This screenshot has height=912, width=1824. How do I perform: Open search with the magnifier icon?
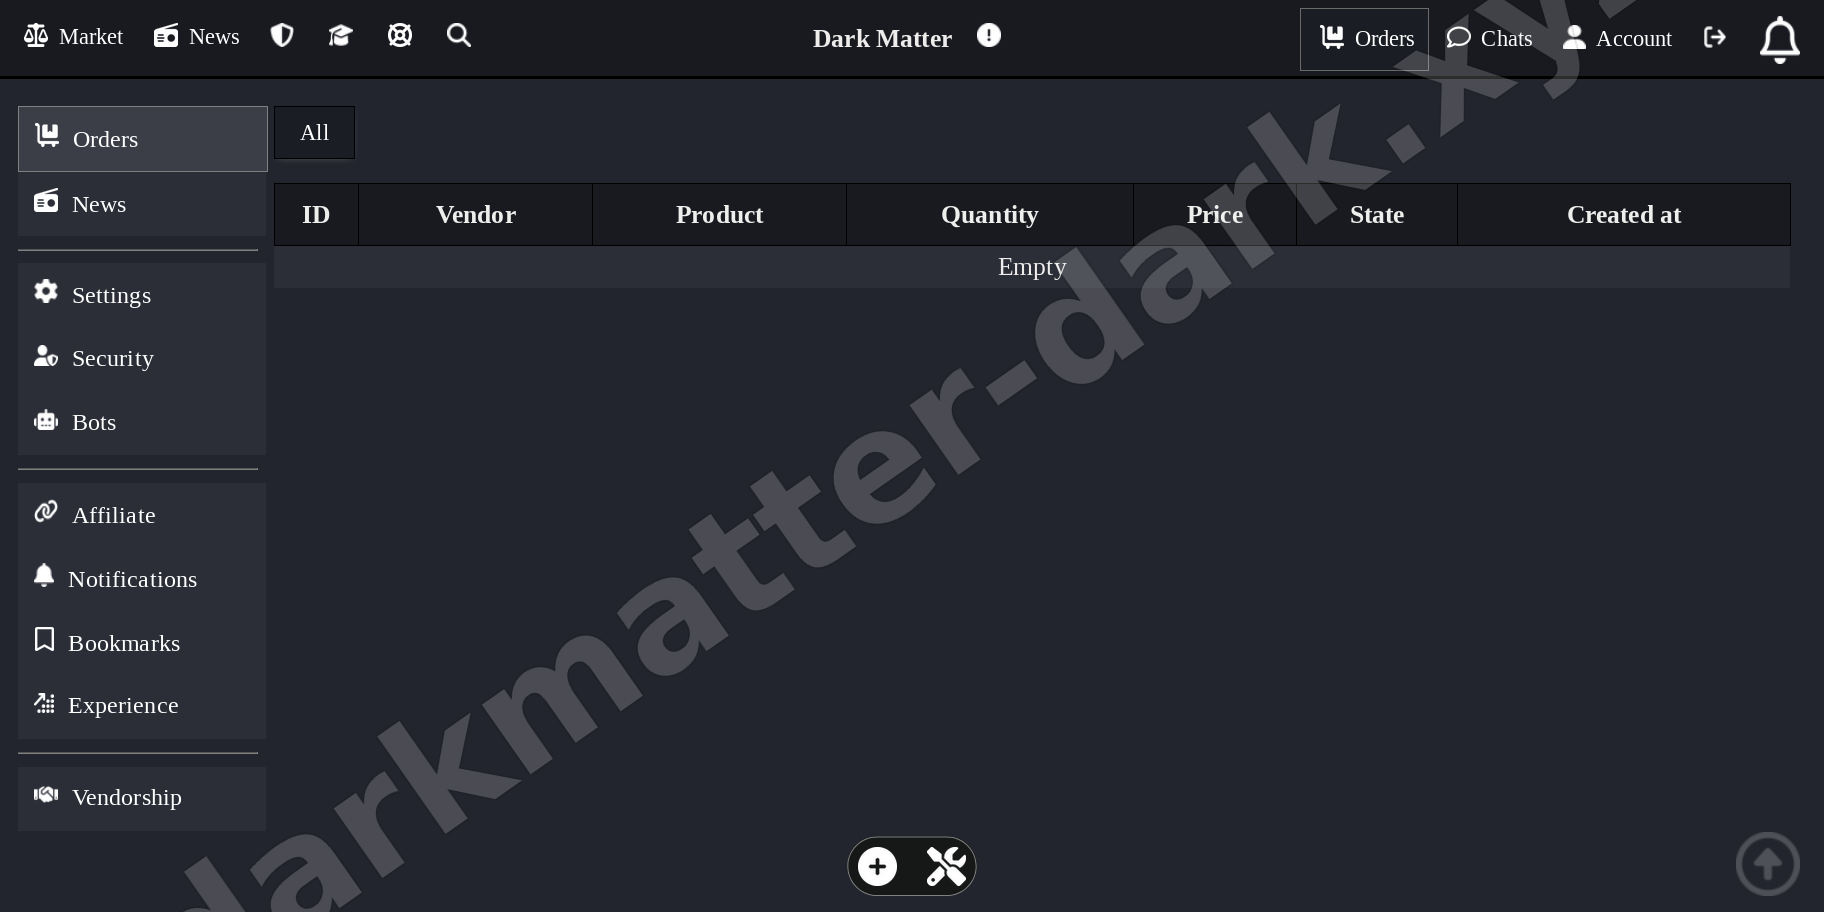point(459,36)
